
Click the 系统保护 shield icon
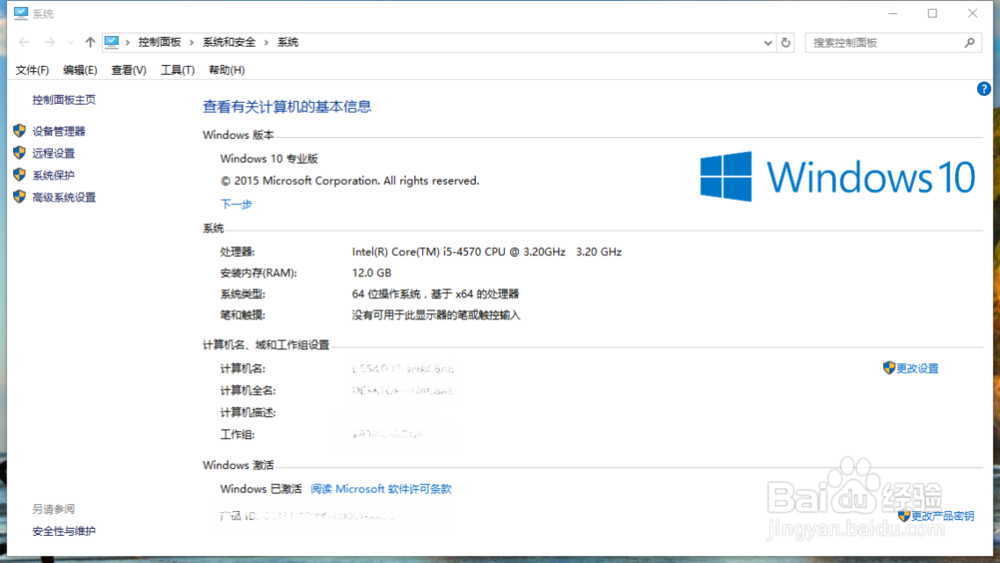coord(19,175)
